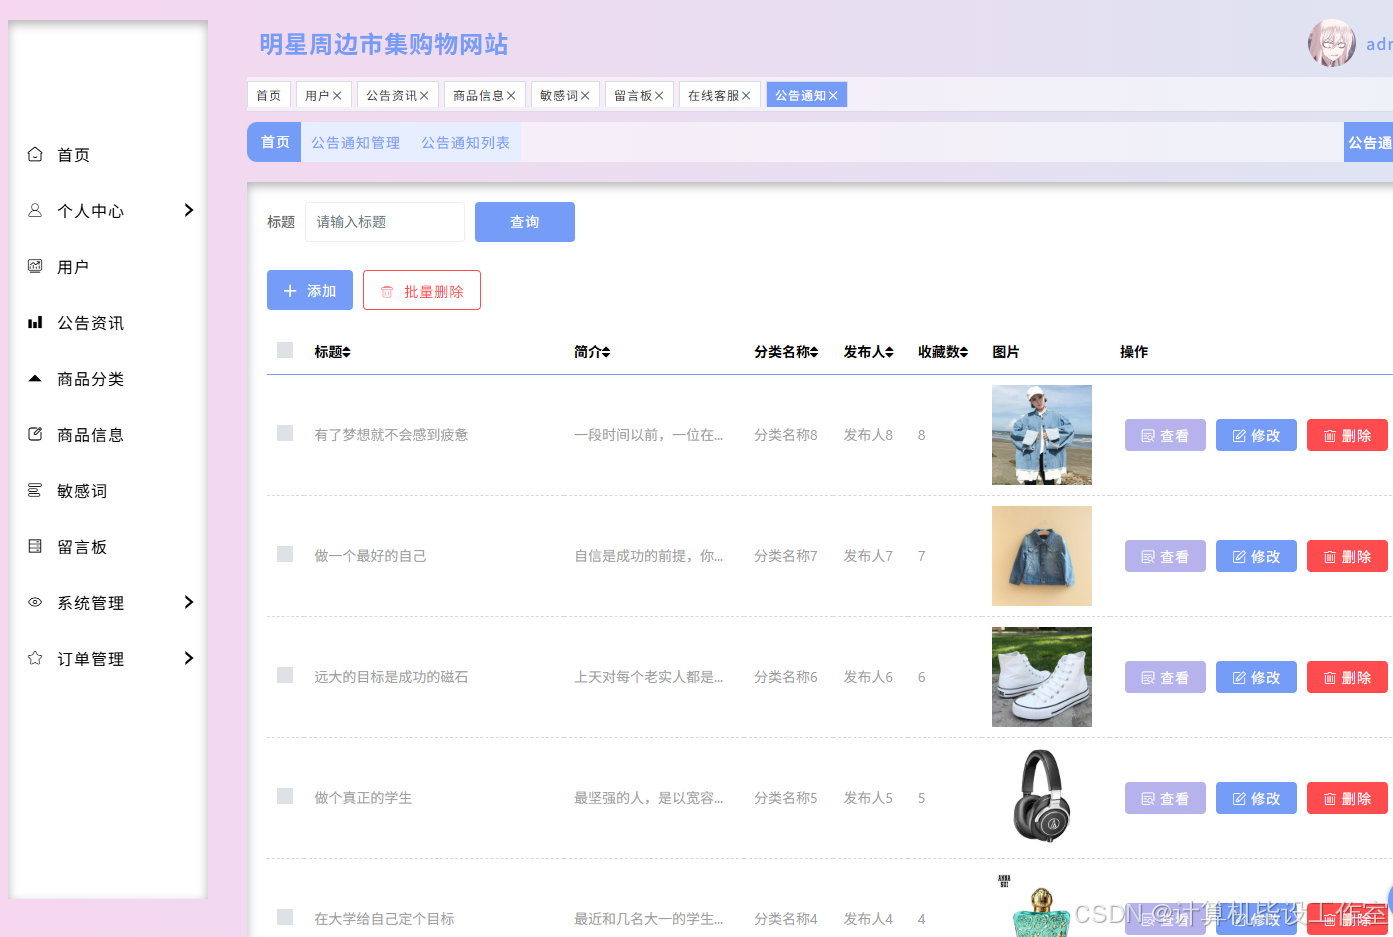This screenshot has width=1393, height=937.
Task: Expand the 订单管理 submenu arrow
Action: point(189,658)
